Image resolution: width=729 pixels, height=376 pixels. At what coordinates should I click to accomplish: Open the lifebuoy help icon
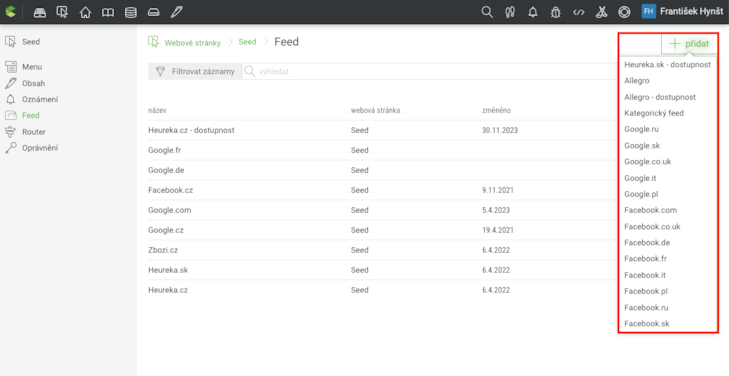tap(624, 12)
